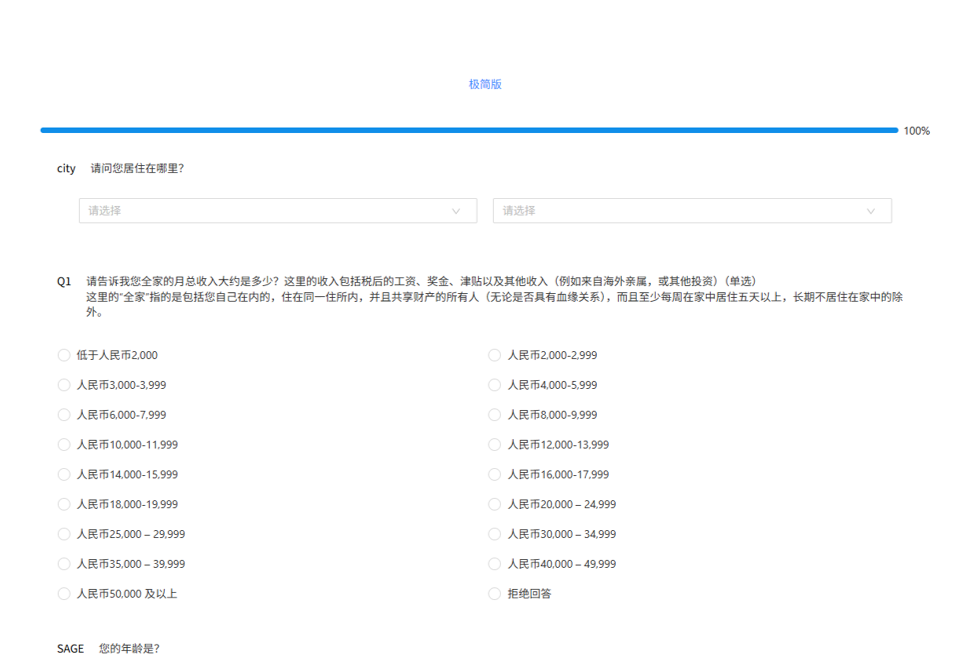Click the blue survey progress bar
977x668 pixels.
coord(469,130)
